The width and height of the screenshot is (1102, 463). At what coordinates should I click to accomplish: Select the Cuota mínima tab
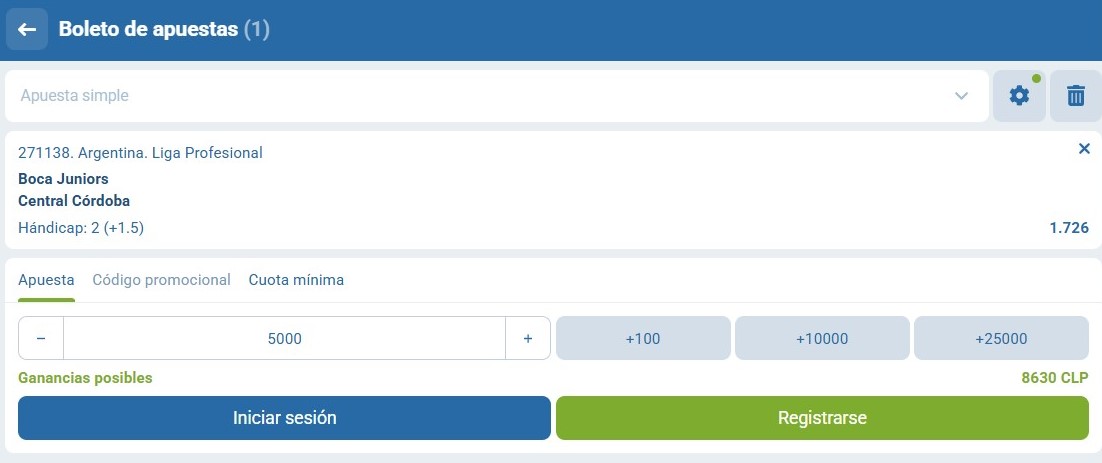[x=296, y=280]
